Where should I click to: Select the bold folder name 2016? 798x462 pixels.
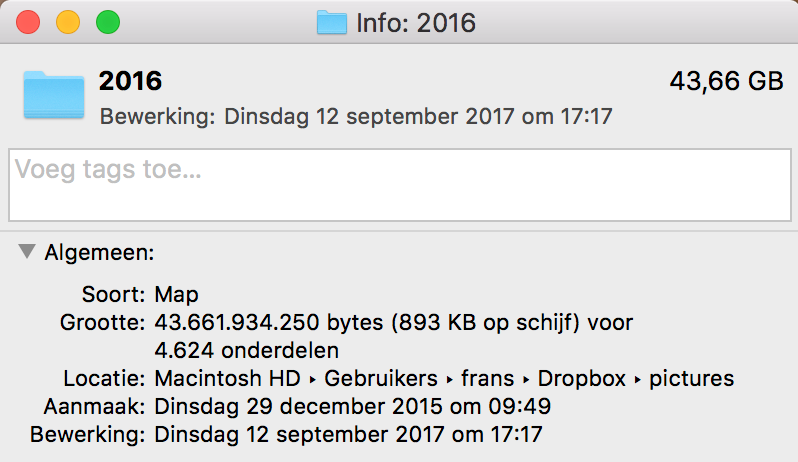coord(130,82)
